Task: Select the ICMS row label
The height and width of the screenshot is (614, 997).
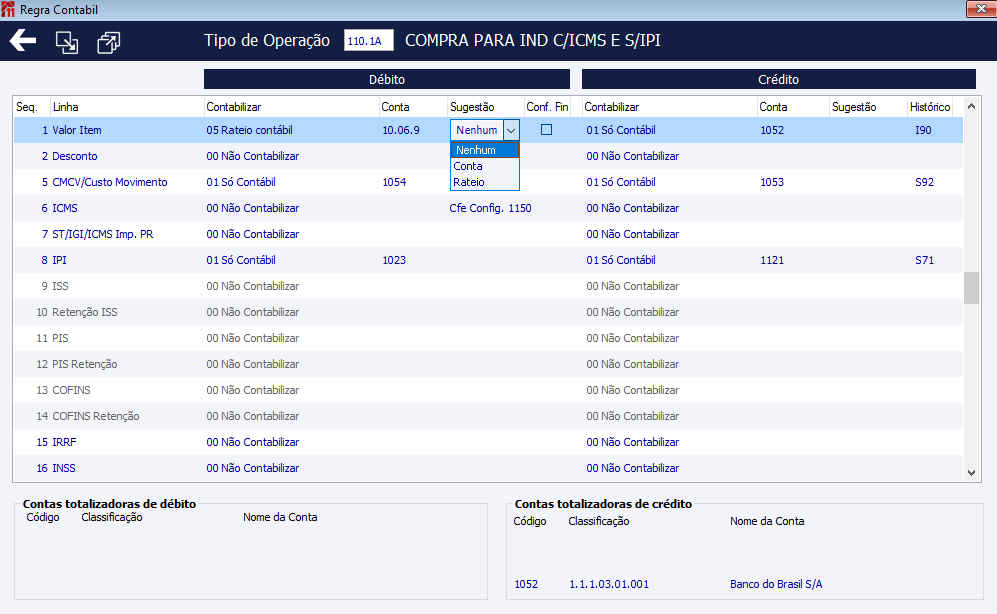Action: point(64,208)
